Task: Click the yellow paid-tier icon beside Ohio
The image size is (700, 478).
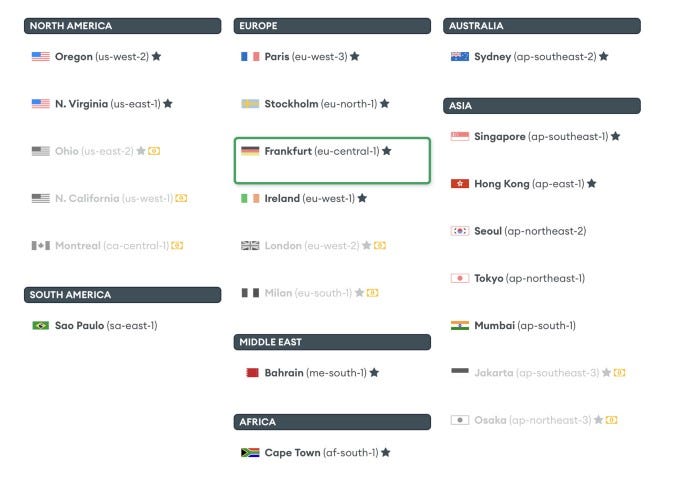Action: (x=154, y=151)
